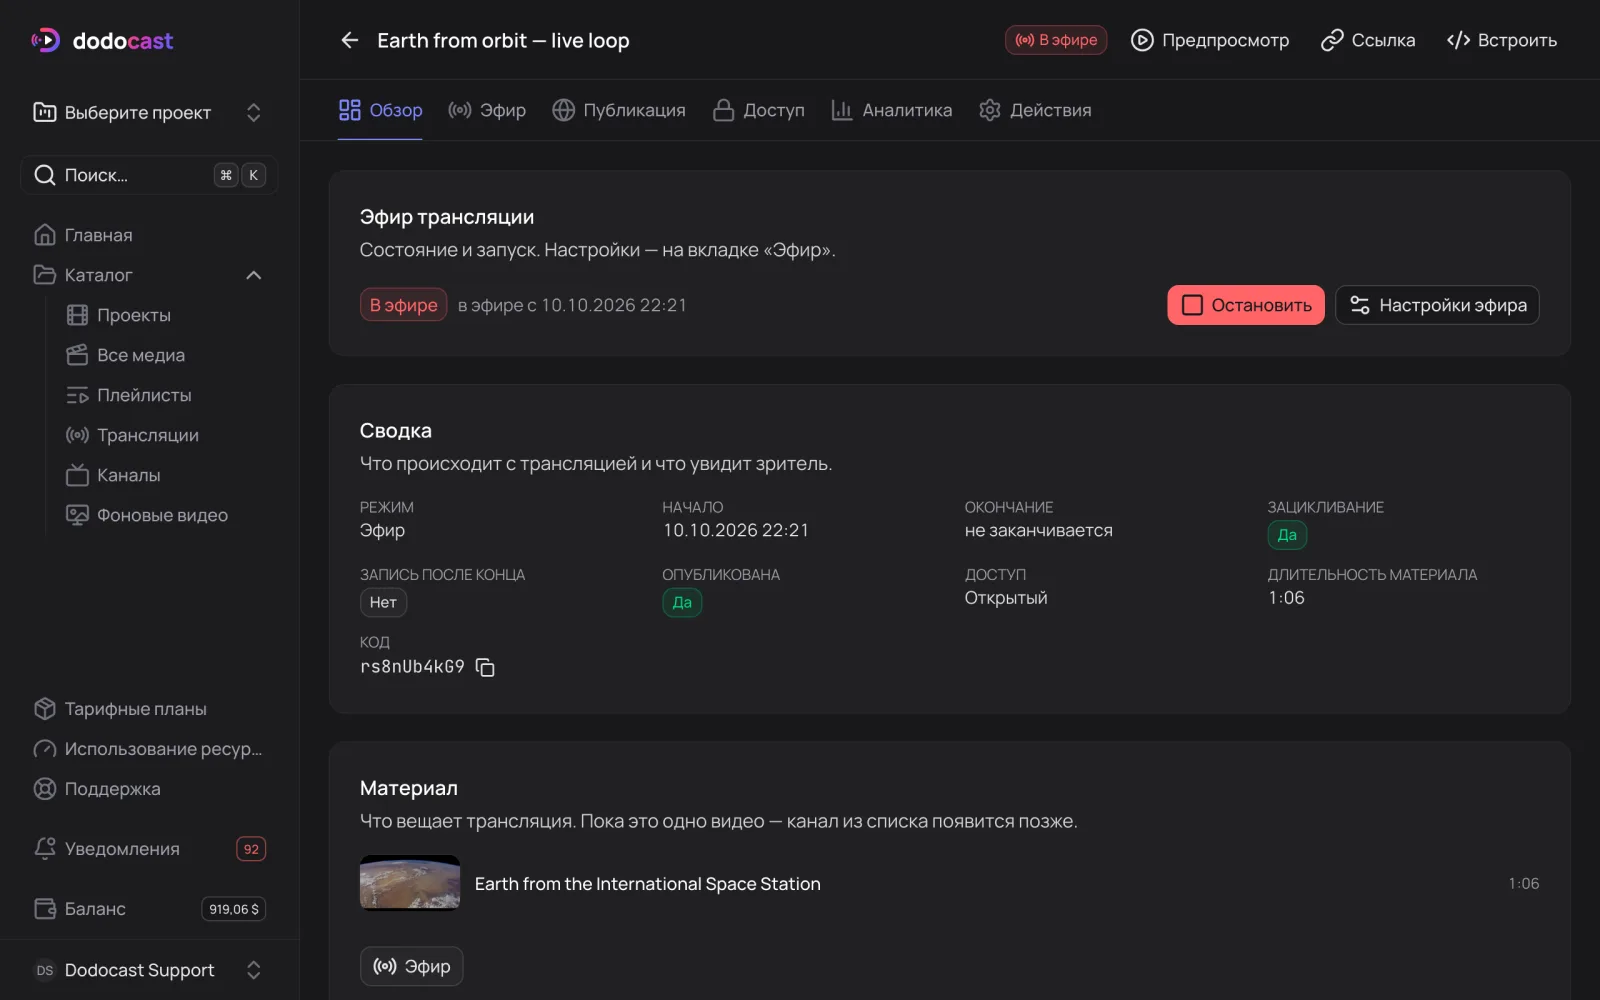
Task: Open Тарифные планы page
Action: pos(136,709)
